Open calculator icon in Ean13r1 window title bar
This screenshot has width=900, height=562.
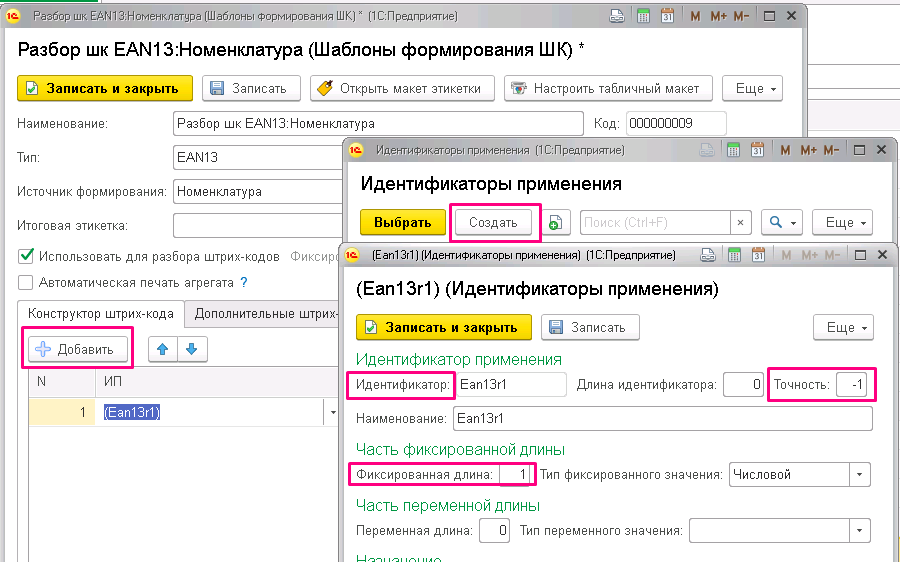(734, 255)
